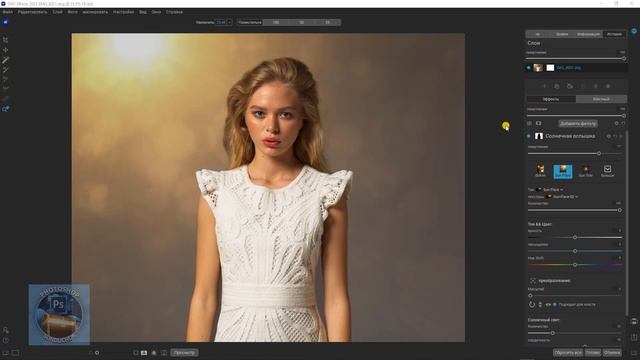The width and height of the screenshot is (640, 360).
Task: Click the Готово button
Action: tap(593, 353)
